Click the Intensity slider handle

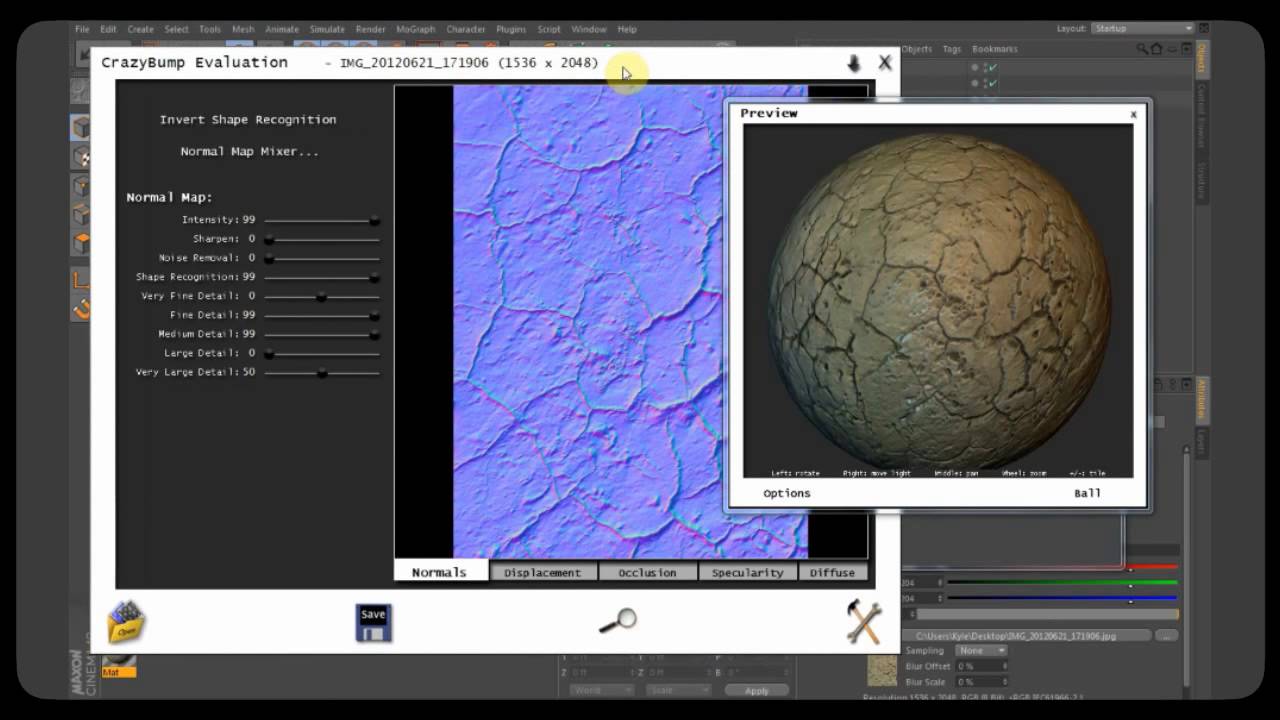tap(374, 220)
